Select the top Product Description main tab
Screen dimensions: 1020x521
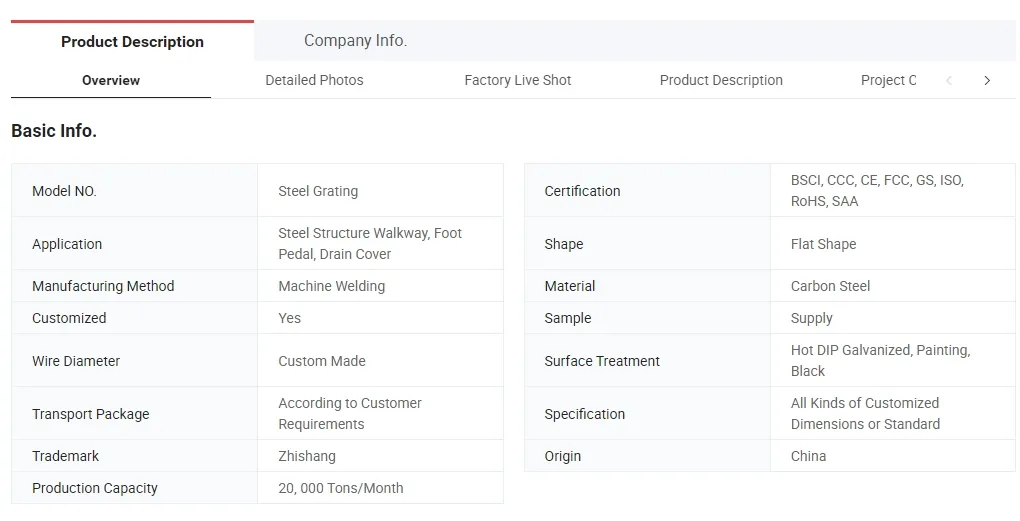(x=132, y=42)
